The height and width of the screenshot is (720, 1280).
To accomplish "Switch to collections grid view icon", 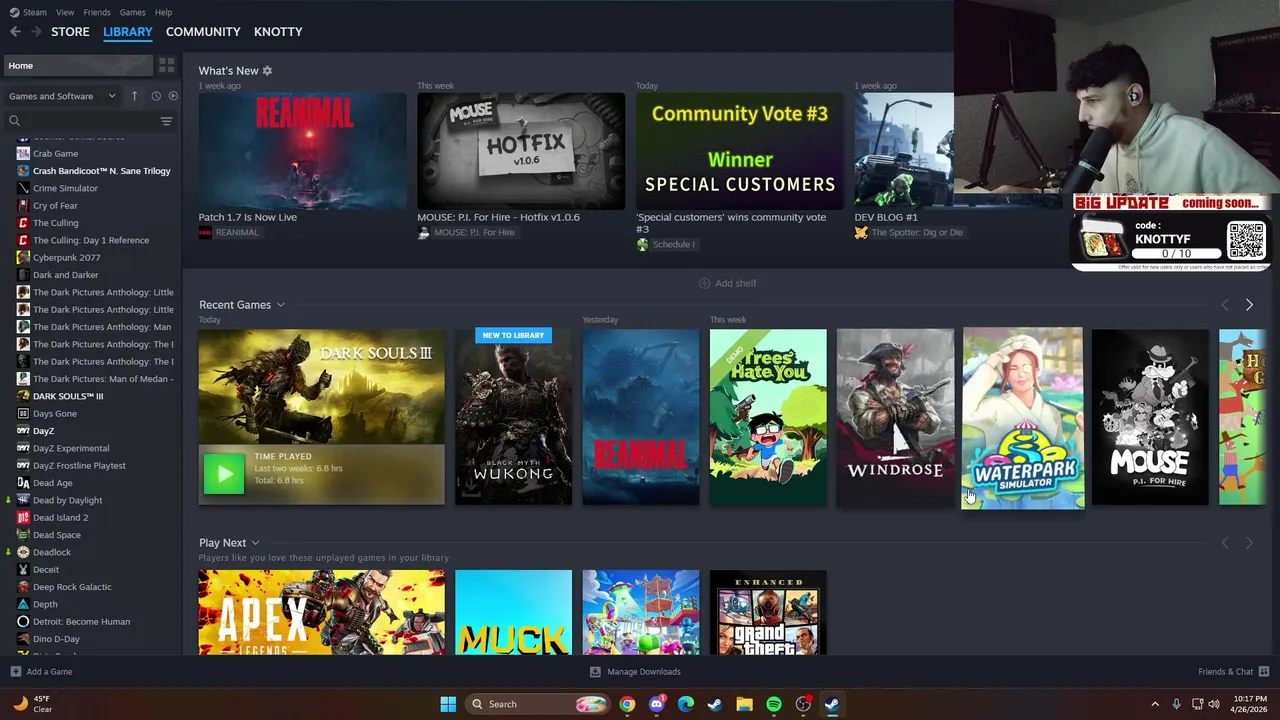I will pos(167,66).
